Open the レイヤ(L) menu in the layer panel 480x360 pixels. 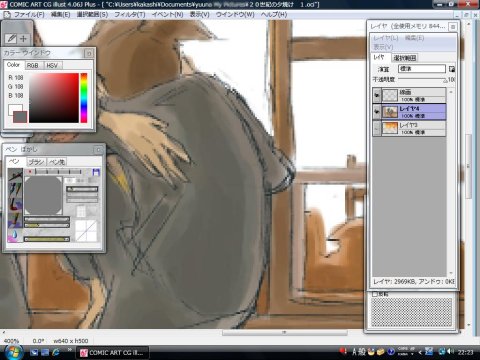pyautogui.click(x=386, y=38)
